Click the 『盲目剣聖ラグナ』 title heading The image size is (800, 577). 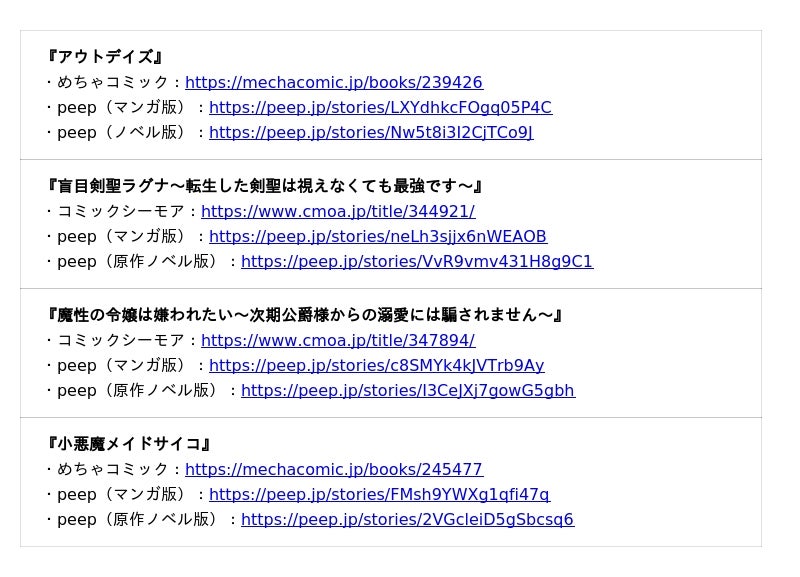click(265, 186)
